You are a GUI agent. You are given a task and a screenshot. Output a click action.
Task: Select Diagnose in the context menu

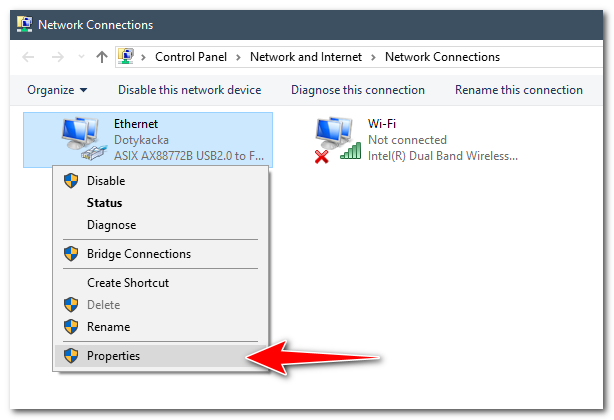(x=111, y=225)
